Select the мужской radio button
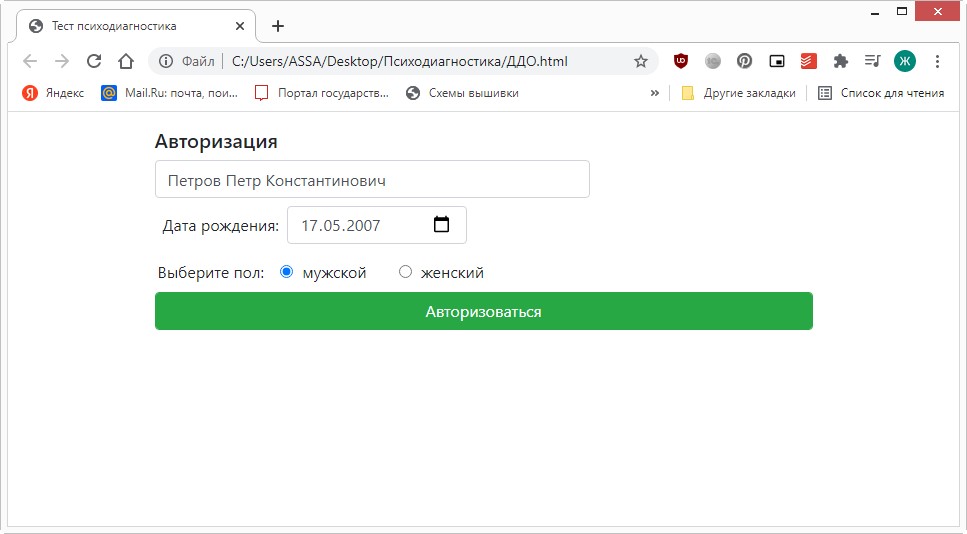 click(x=287, y=272)
